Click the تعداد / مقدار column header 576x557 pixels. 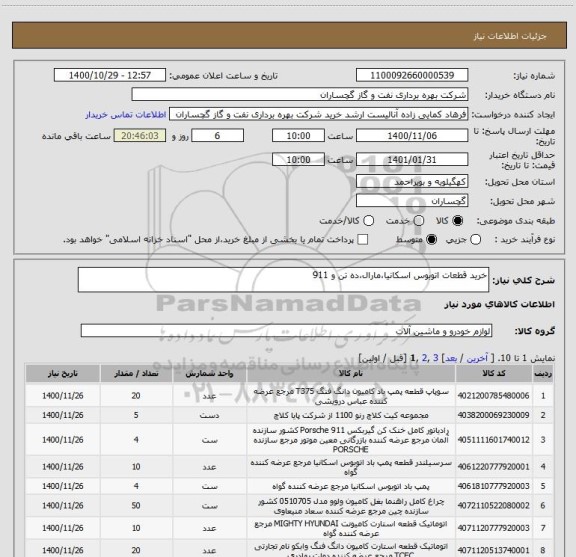click(136, 374)
